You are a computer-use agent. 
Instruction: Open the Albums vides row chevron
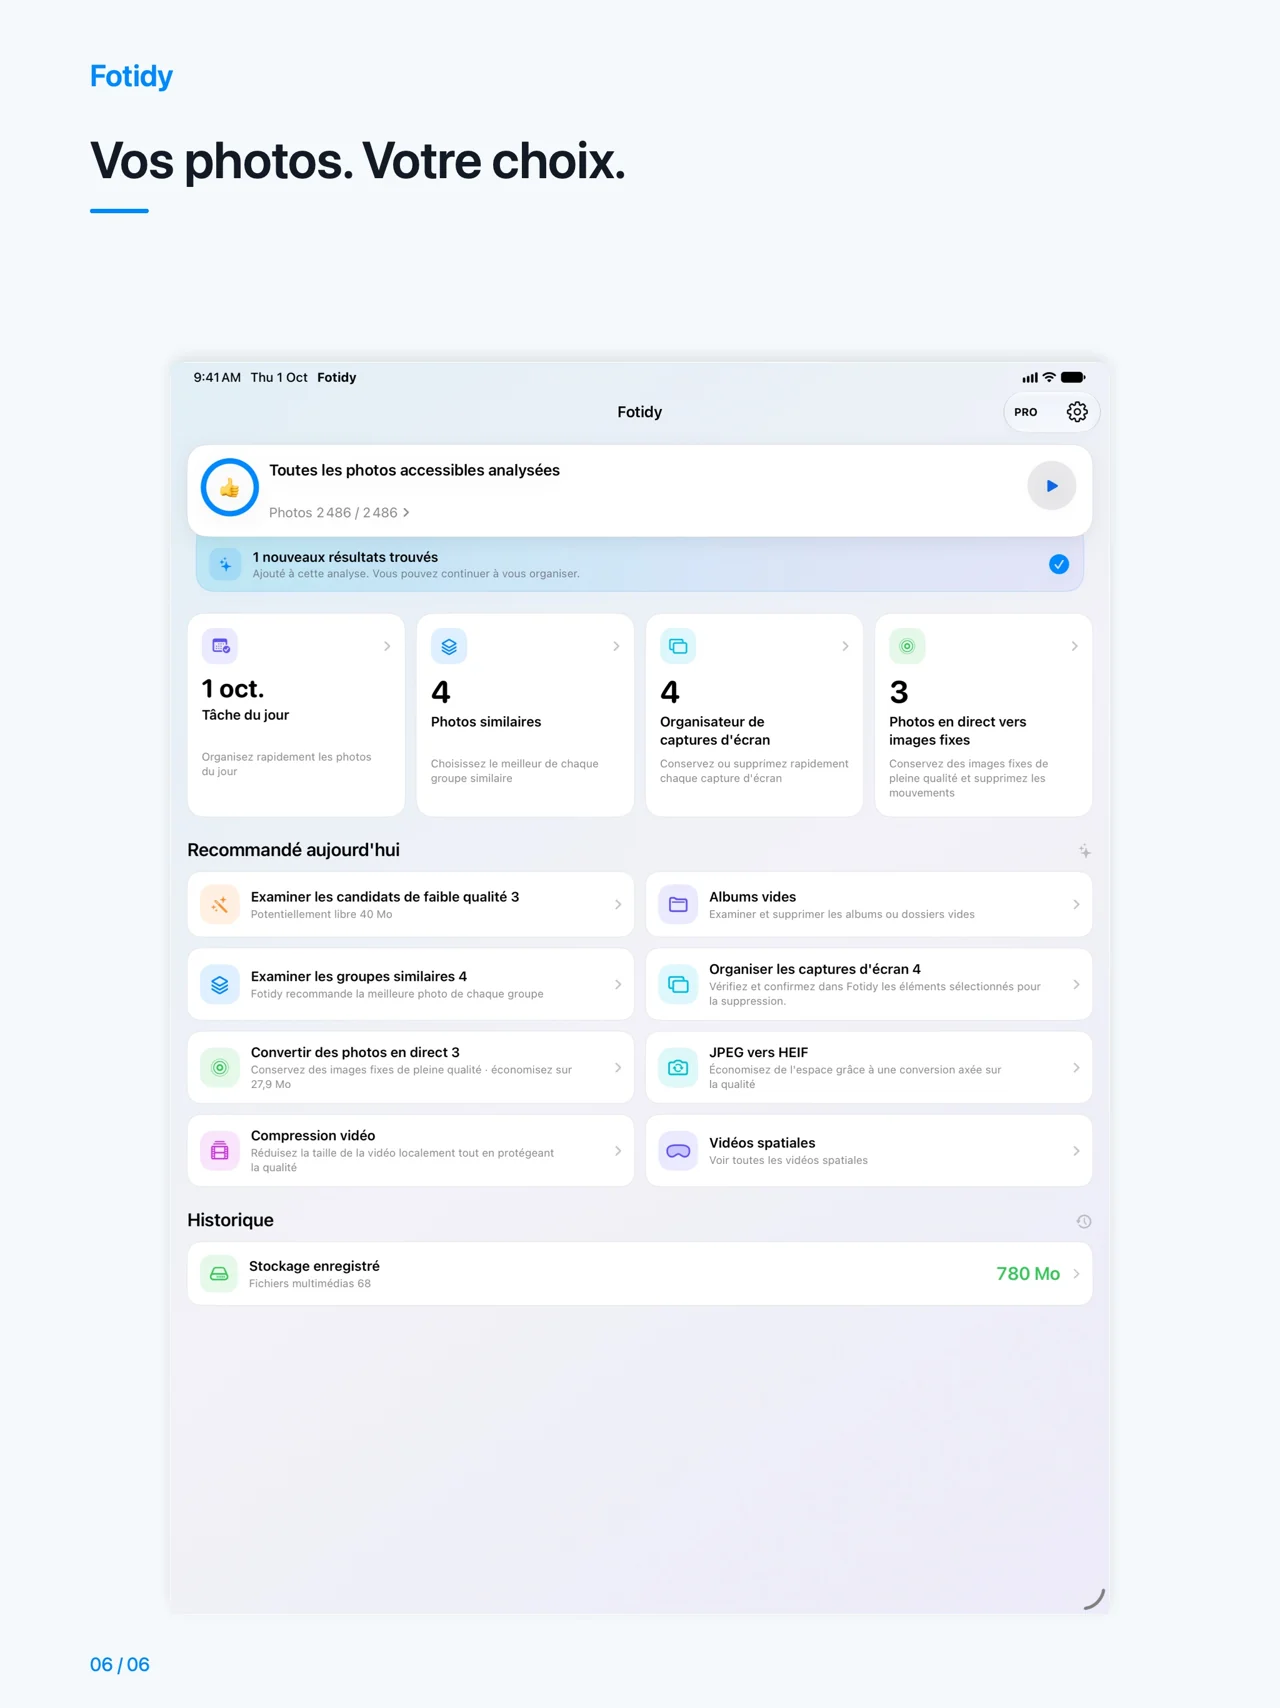click(x=1076, y=905)
